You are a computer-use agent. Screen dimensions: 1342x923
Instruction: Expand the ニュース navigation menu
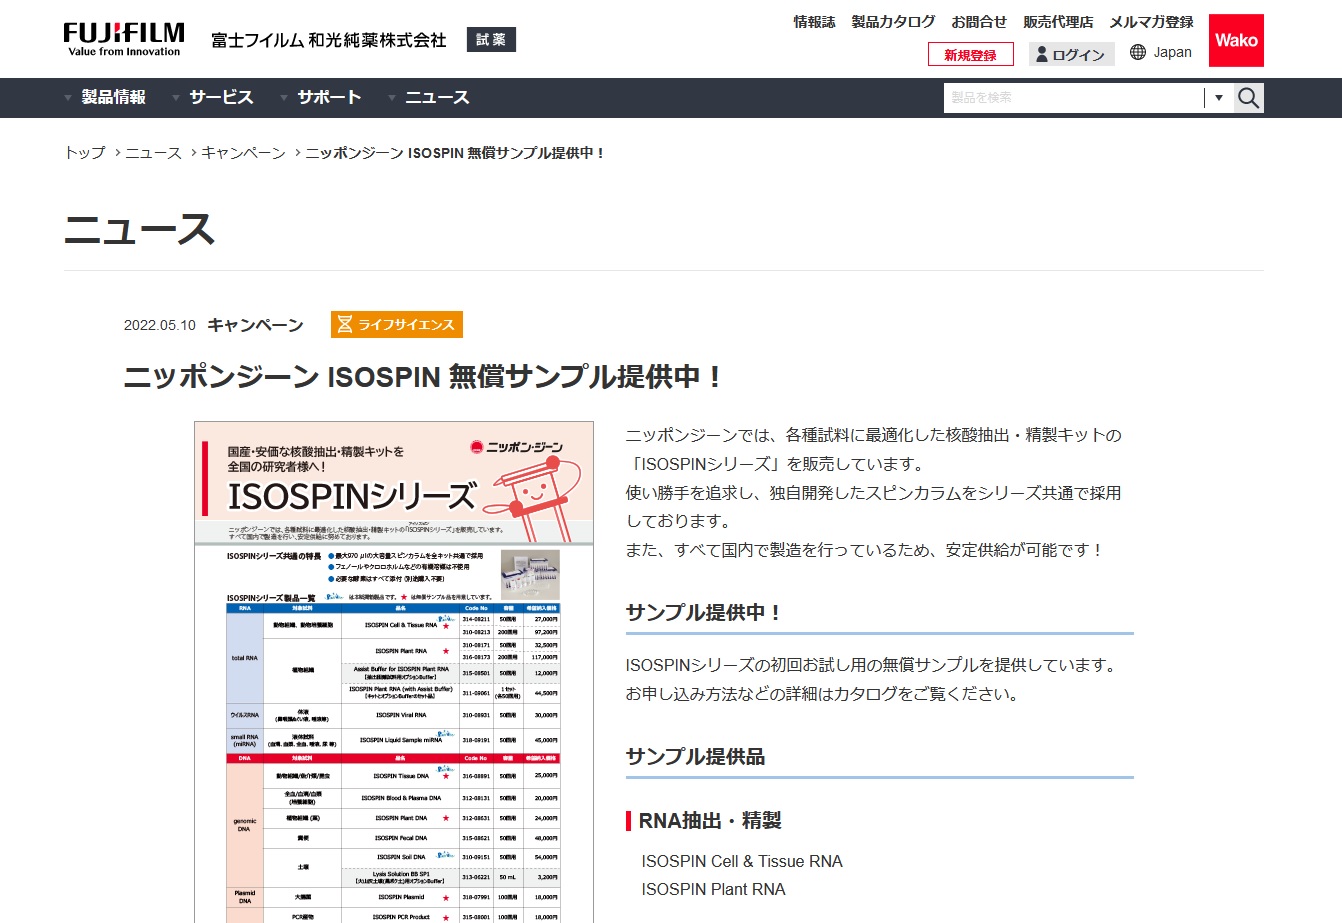tap(429, 97)
